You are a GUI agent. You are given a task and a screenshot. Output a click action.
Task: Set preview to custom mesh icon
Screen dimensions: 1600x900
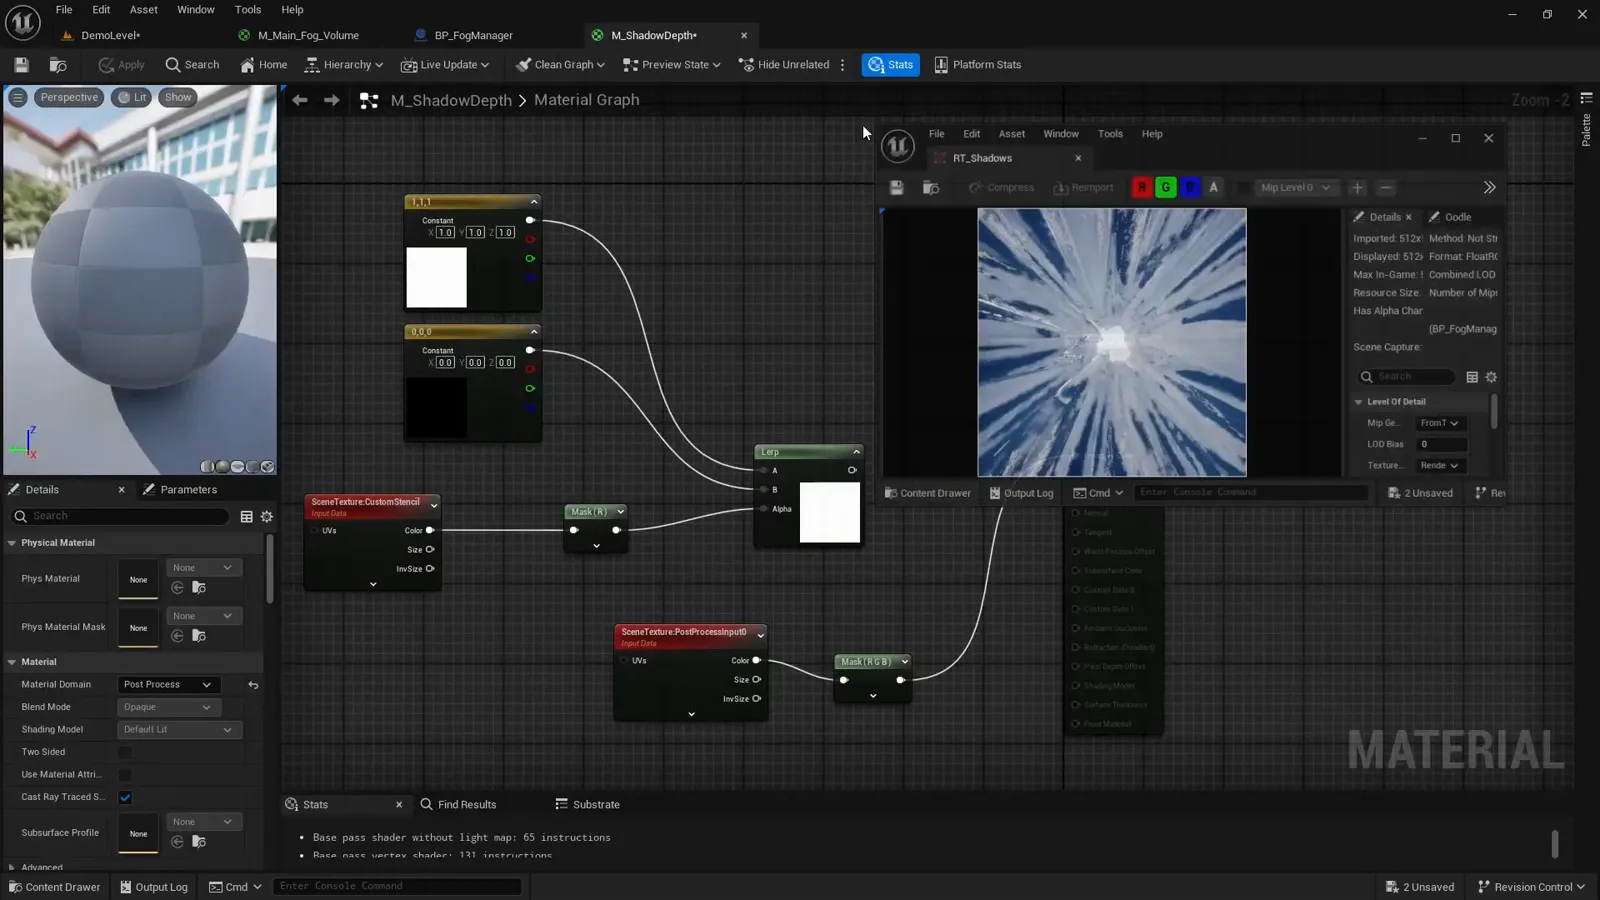coord(267,467)
